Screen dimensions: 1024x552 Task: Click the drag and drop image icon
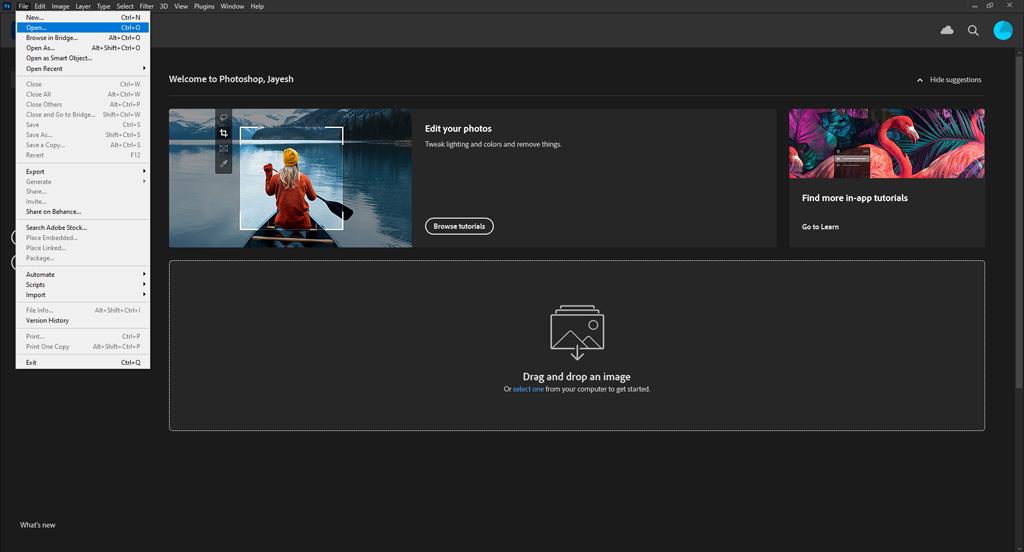pos(577,332)
